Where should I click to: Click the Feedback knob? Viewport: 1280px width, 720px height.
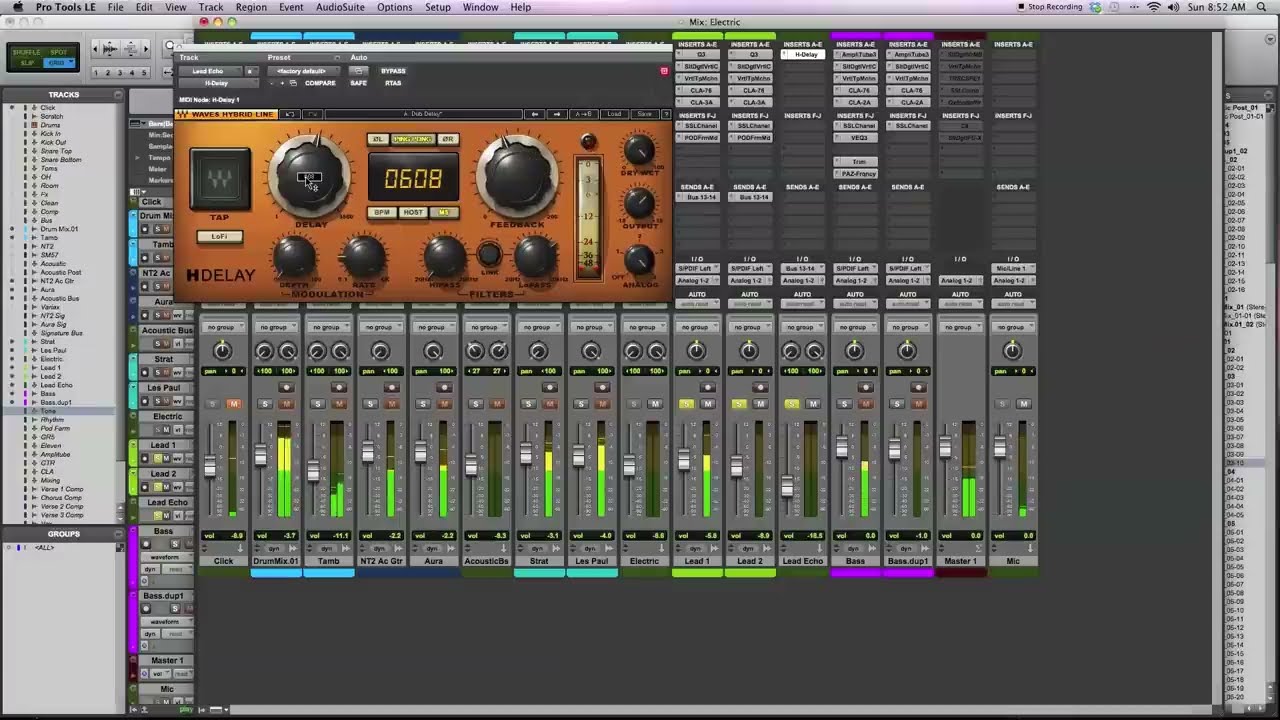click(517, 176)
